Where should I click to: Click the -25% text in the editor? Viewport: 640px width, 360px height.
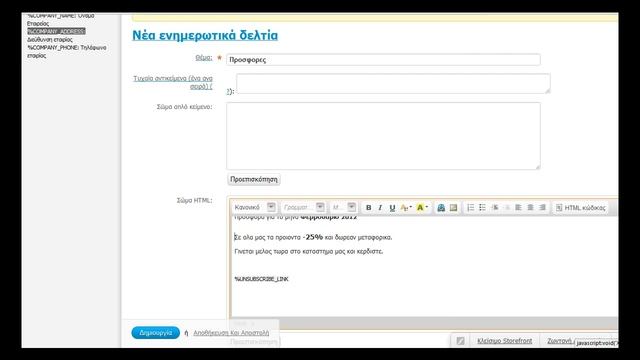313,237
